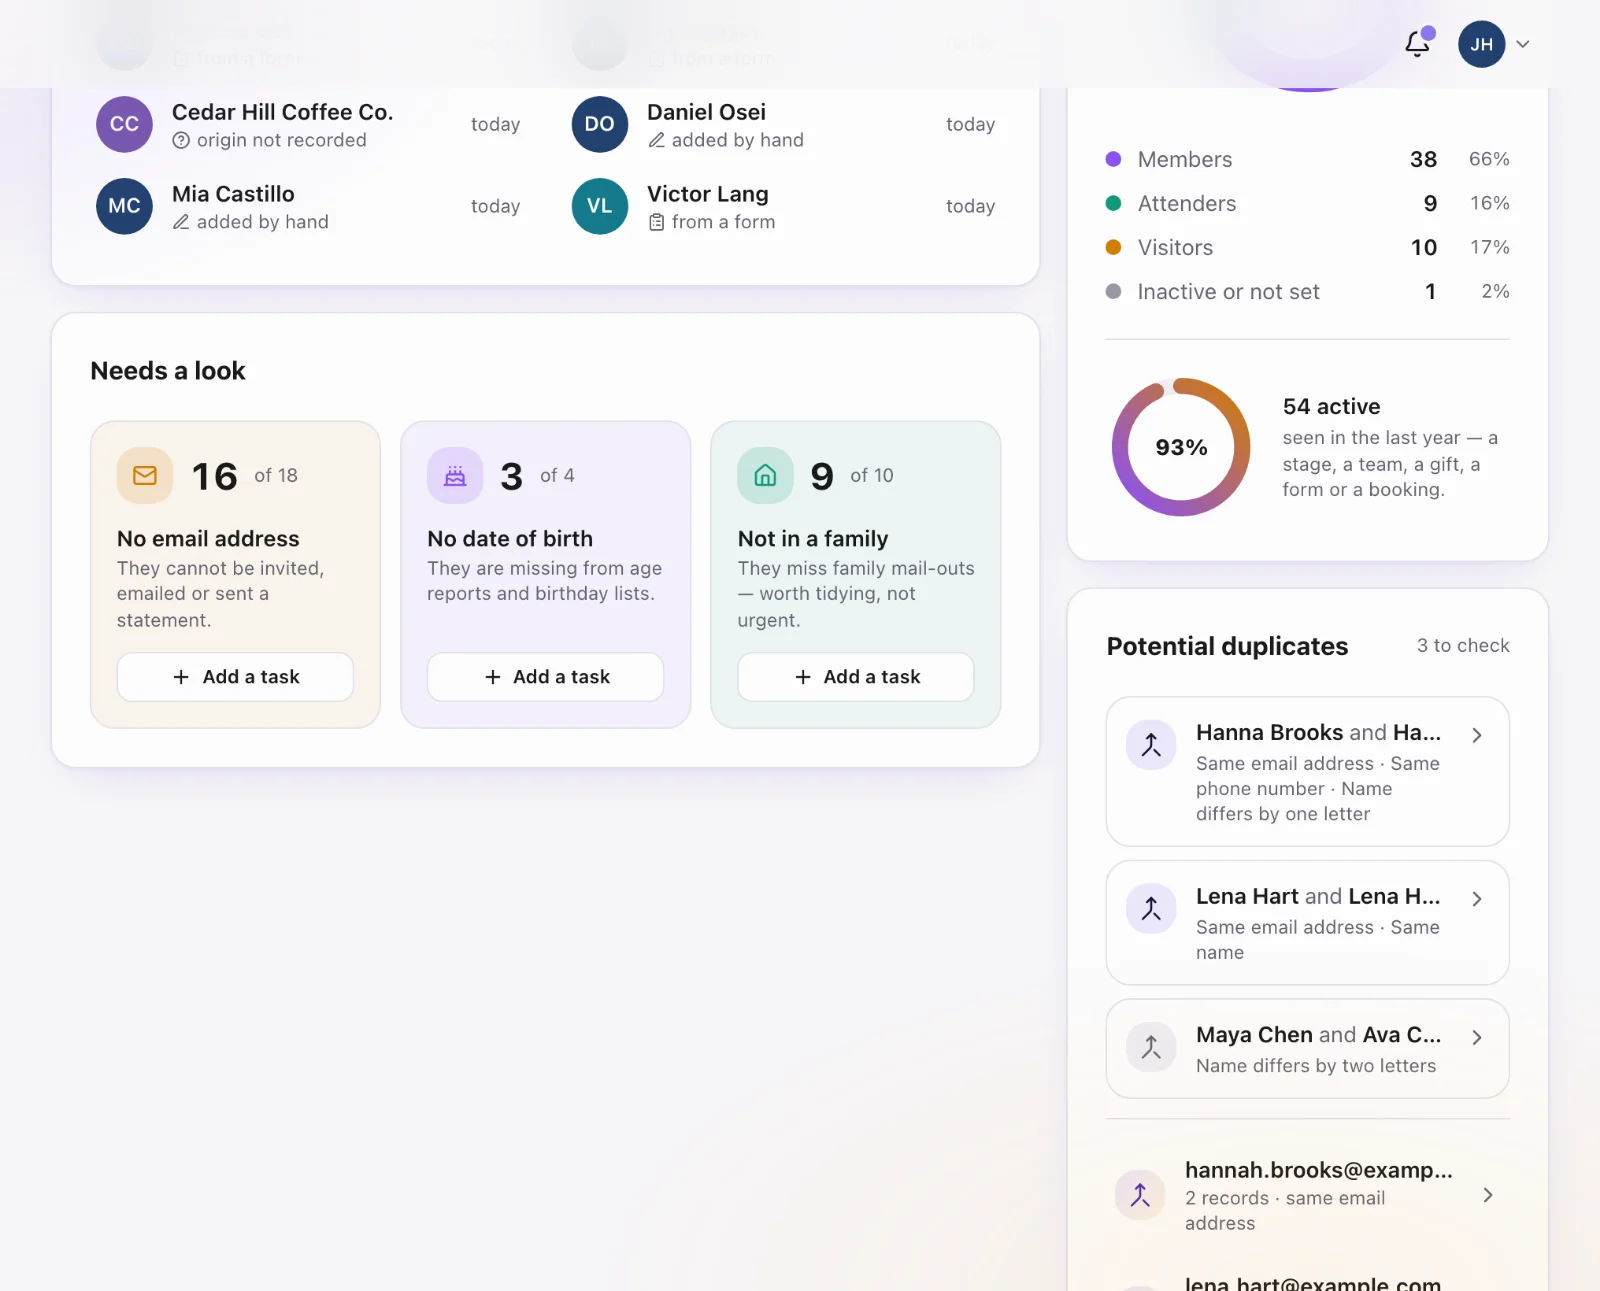Open the JH profile avatar
Screen dimensions: 1600x1291
[1481, 44]
